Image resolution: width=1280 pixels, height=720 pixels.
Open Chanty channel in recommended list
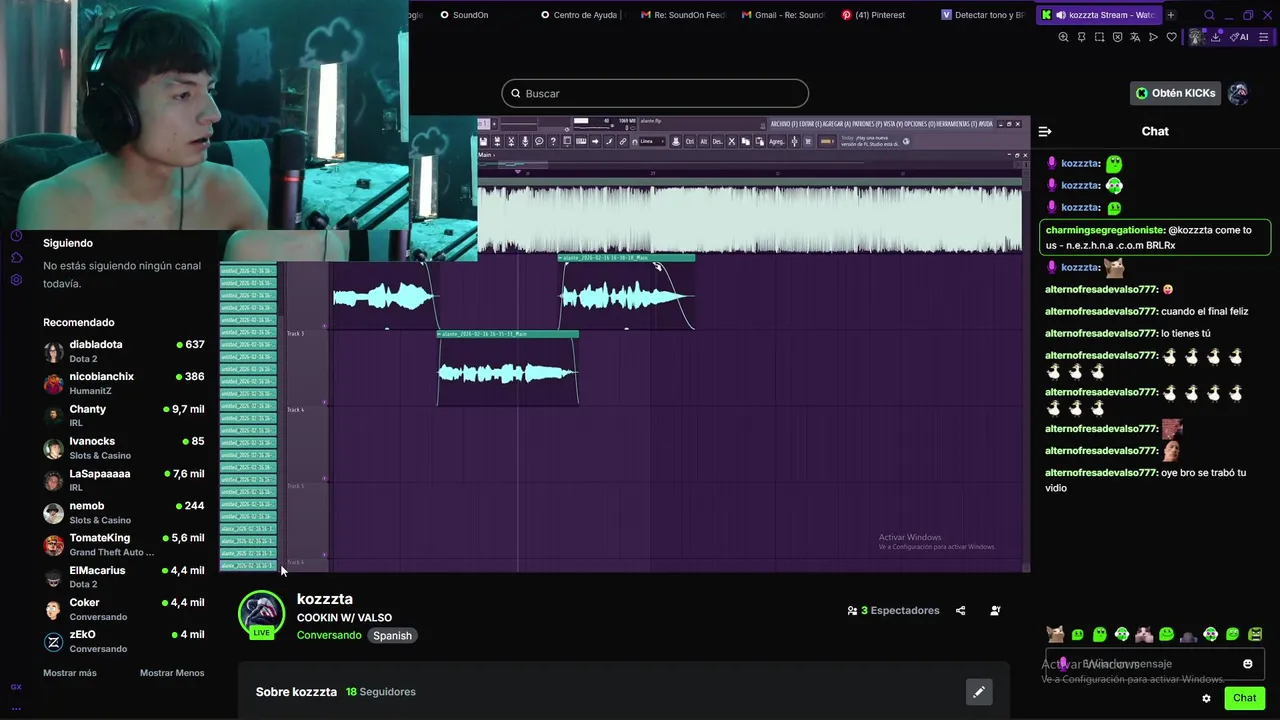pyautogui.click(x=124, y=415)
